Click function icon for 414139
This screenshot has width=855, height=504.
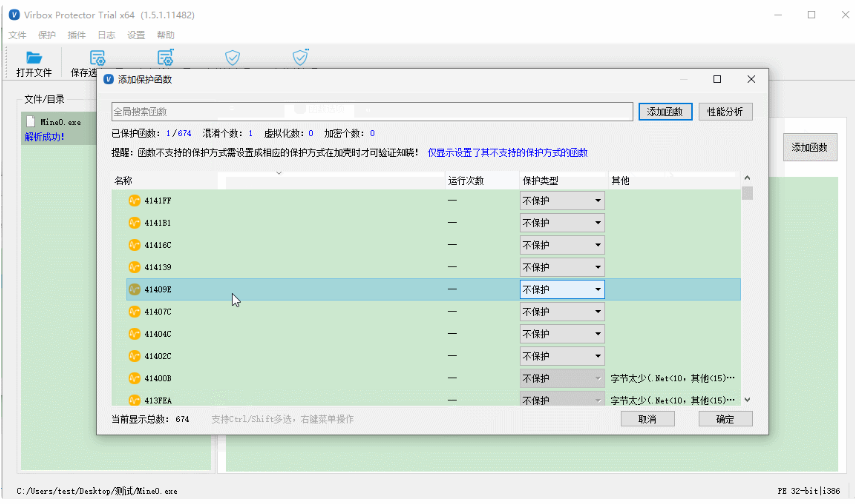point(135,267)
